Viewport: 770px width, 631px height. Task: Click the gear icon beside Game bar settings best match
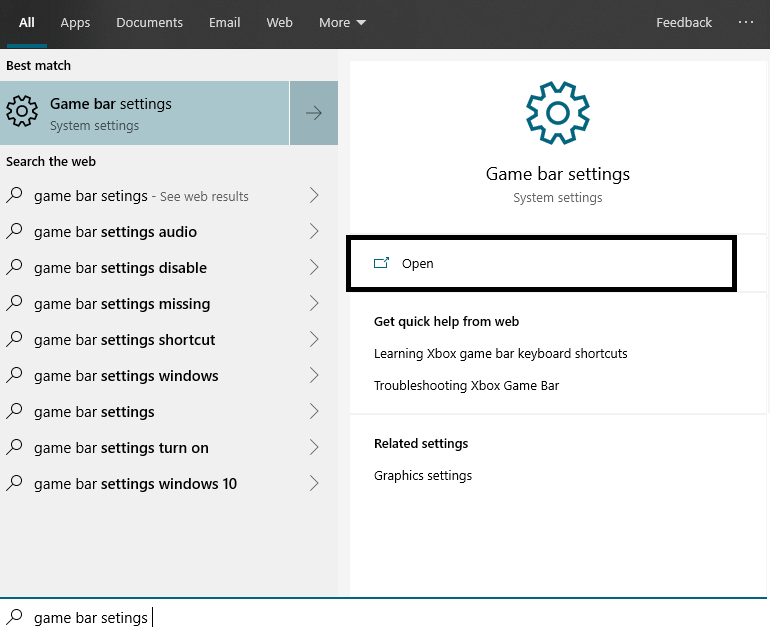(22, 111)
